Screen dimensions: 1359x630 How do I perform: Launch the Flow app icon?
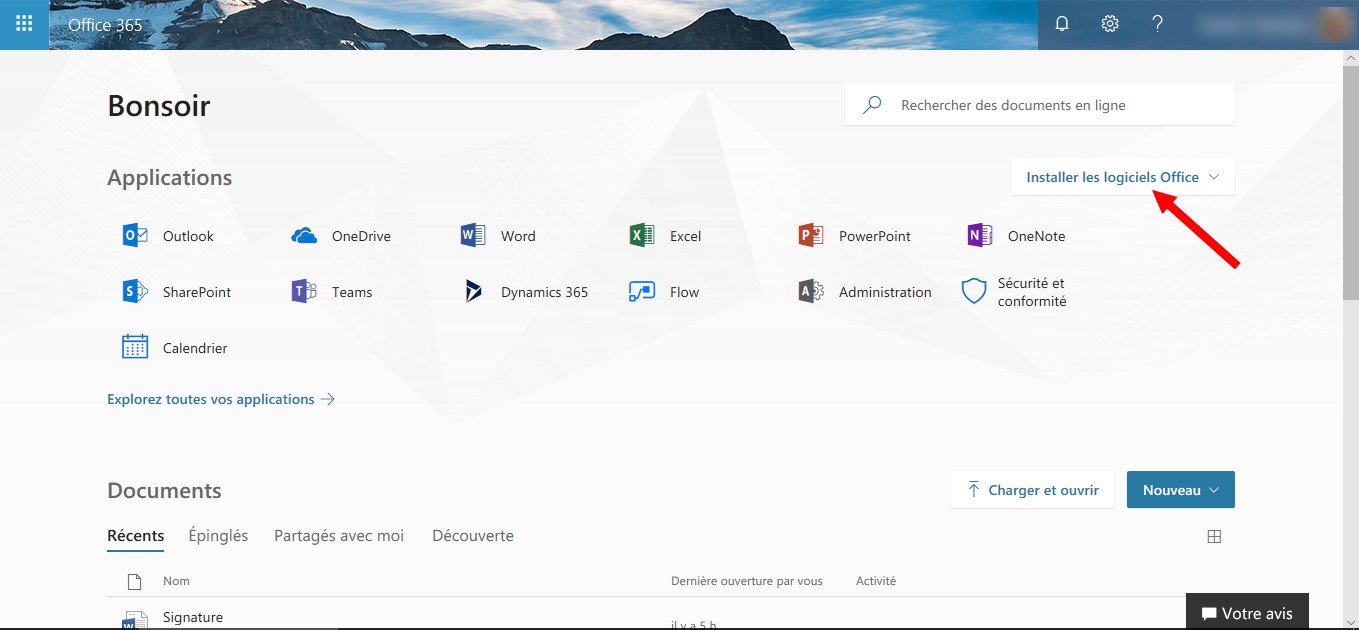(x=642, y=292)
